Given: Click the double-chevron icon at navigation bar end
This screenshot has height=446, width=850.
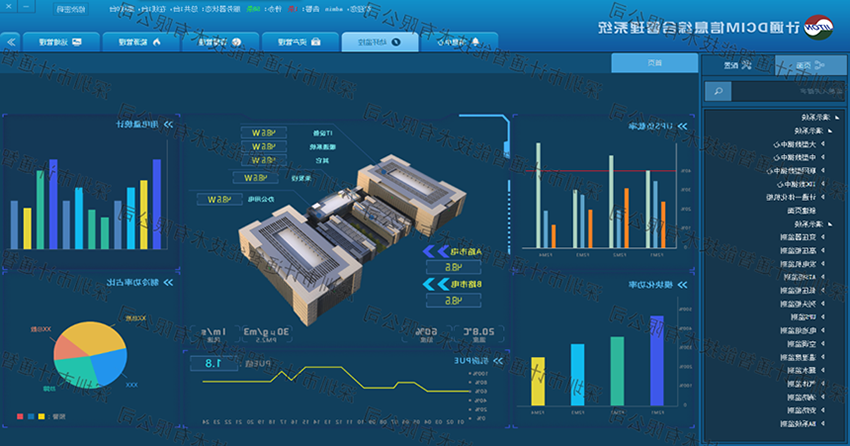Looking at the screenshot, I should (11, 43).
